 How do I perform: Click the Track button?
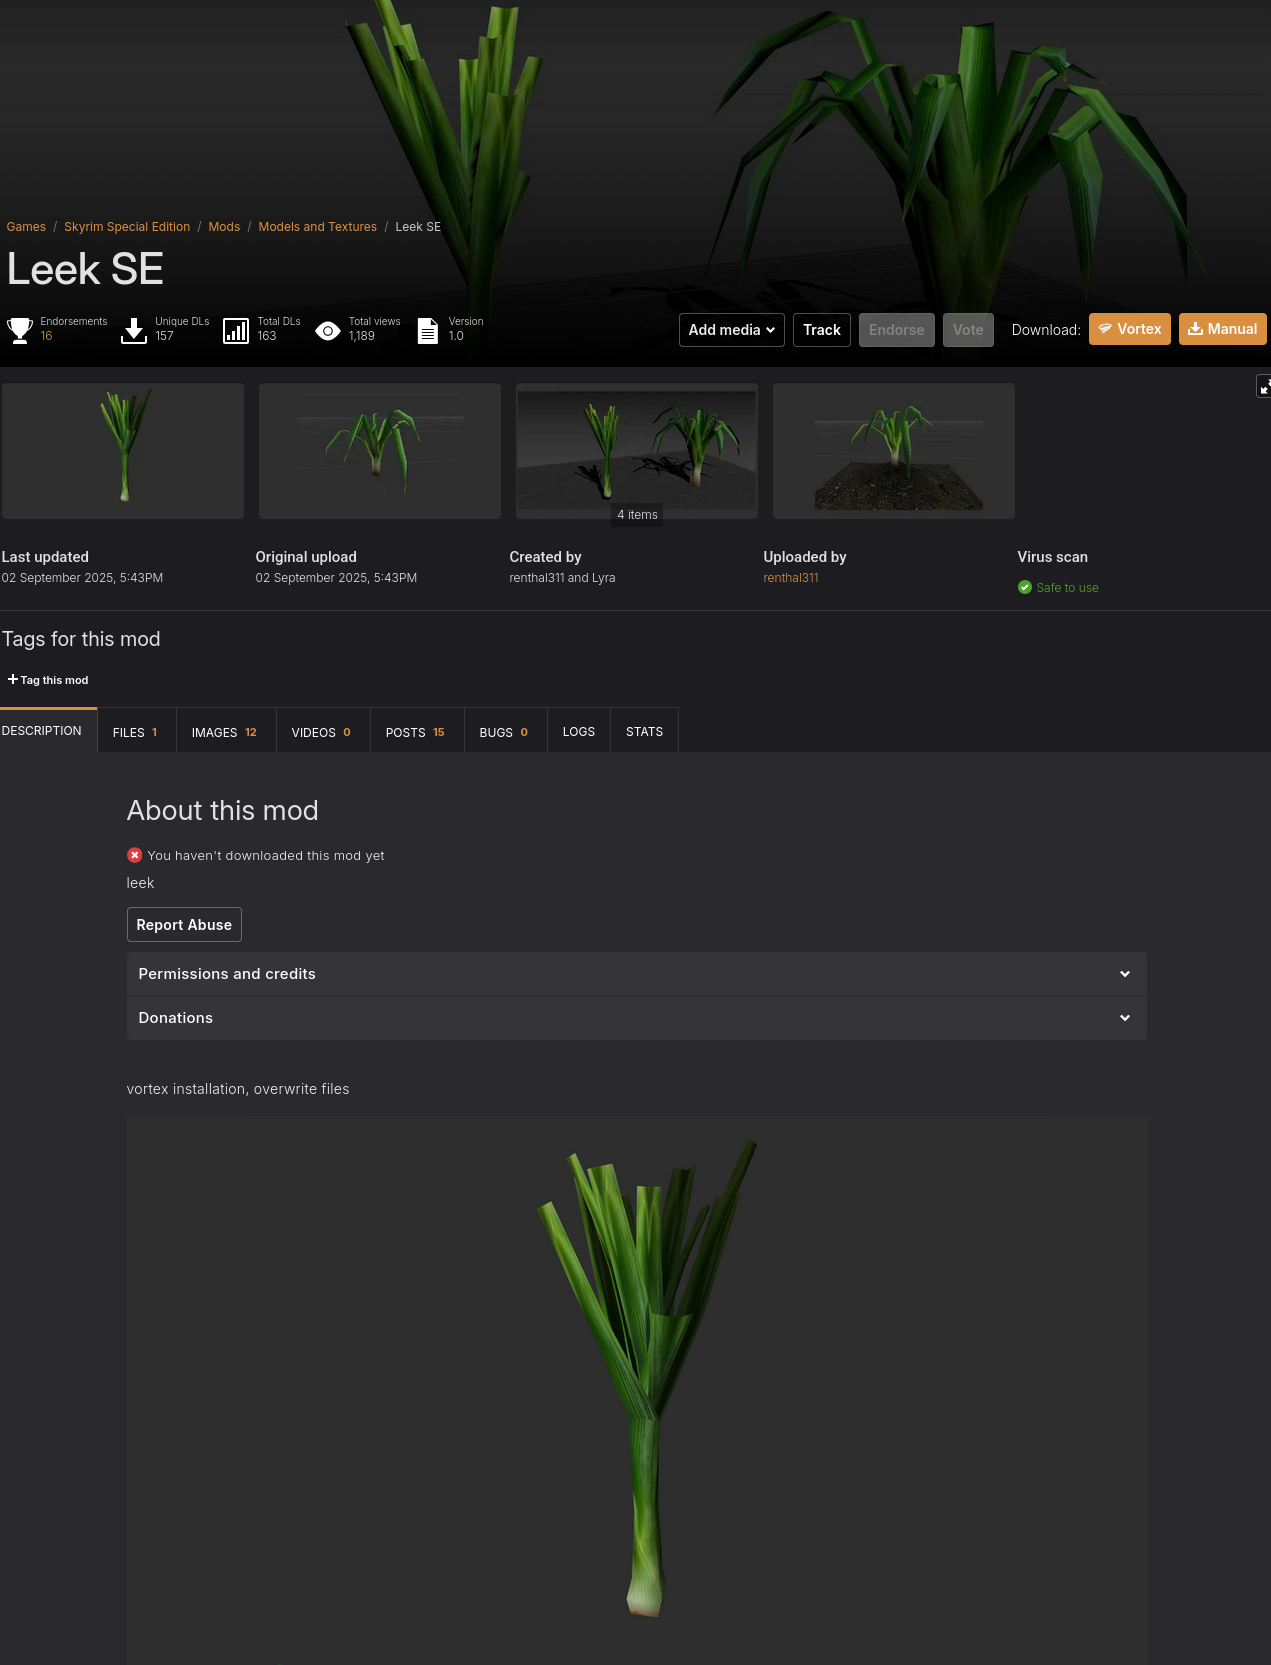pos(822,330)
